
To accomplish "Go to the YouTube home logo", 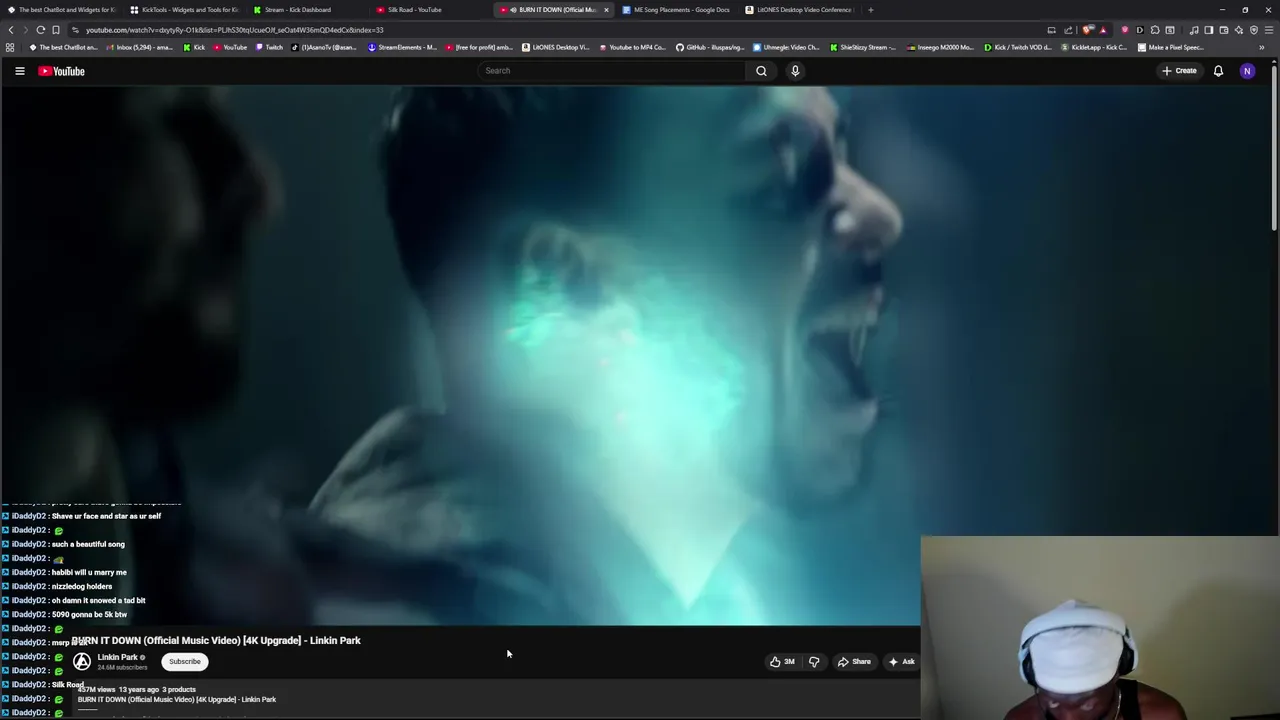I will click(x=62, y=71).
